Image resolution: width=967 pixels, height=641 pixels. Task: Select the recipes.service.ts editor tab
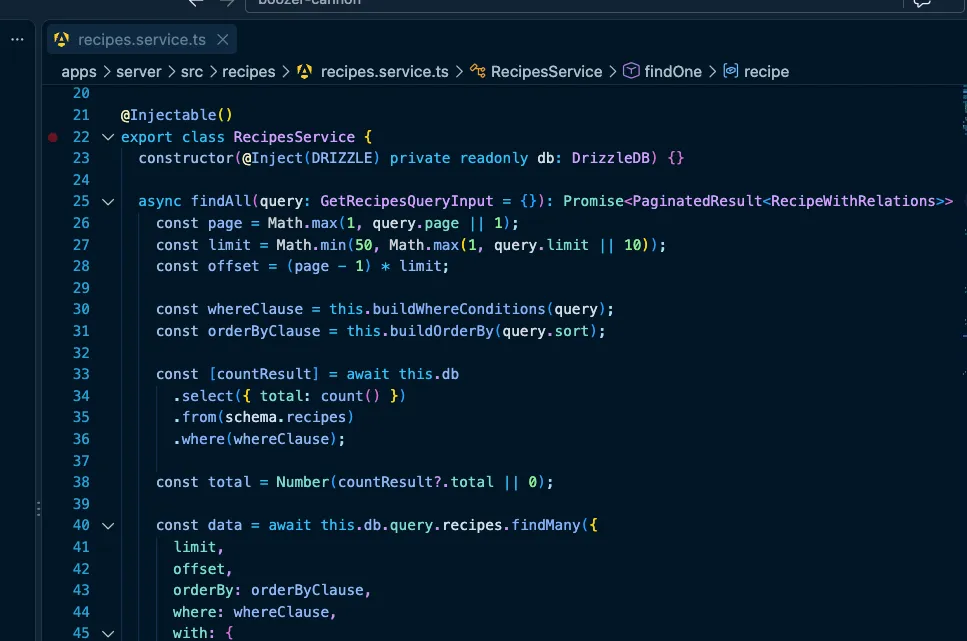142,39
